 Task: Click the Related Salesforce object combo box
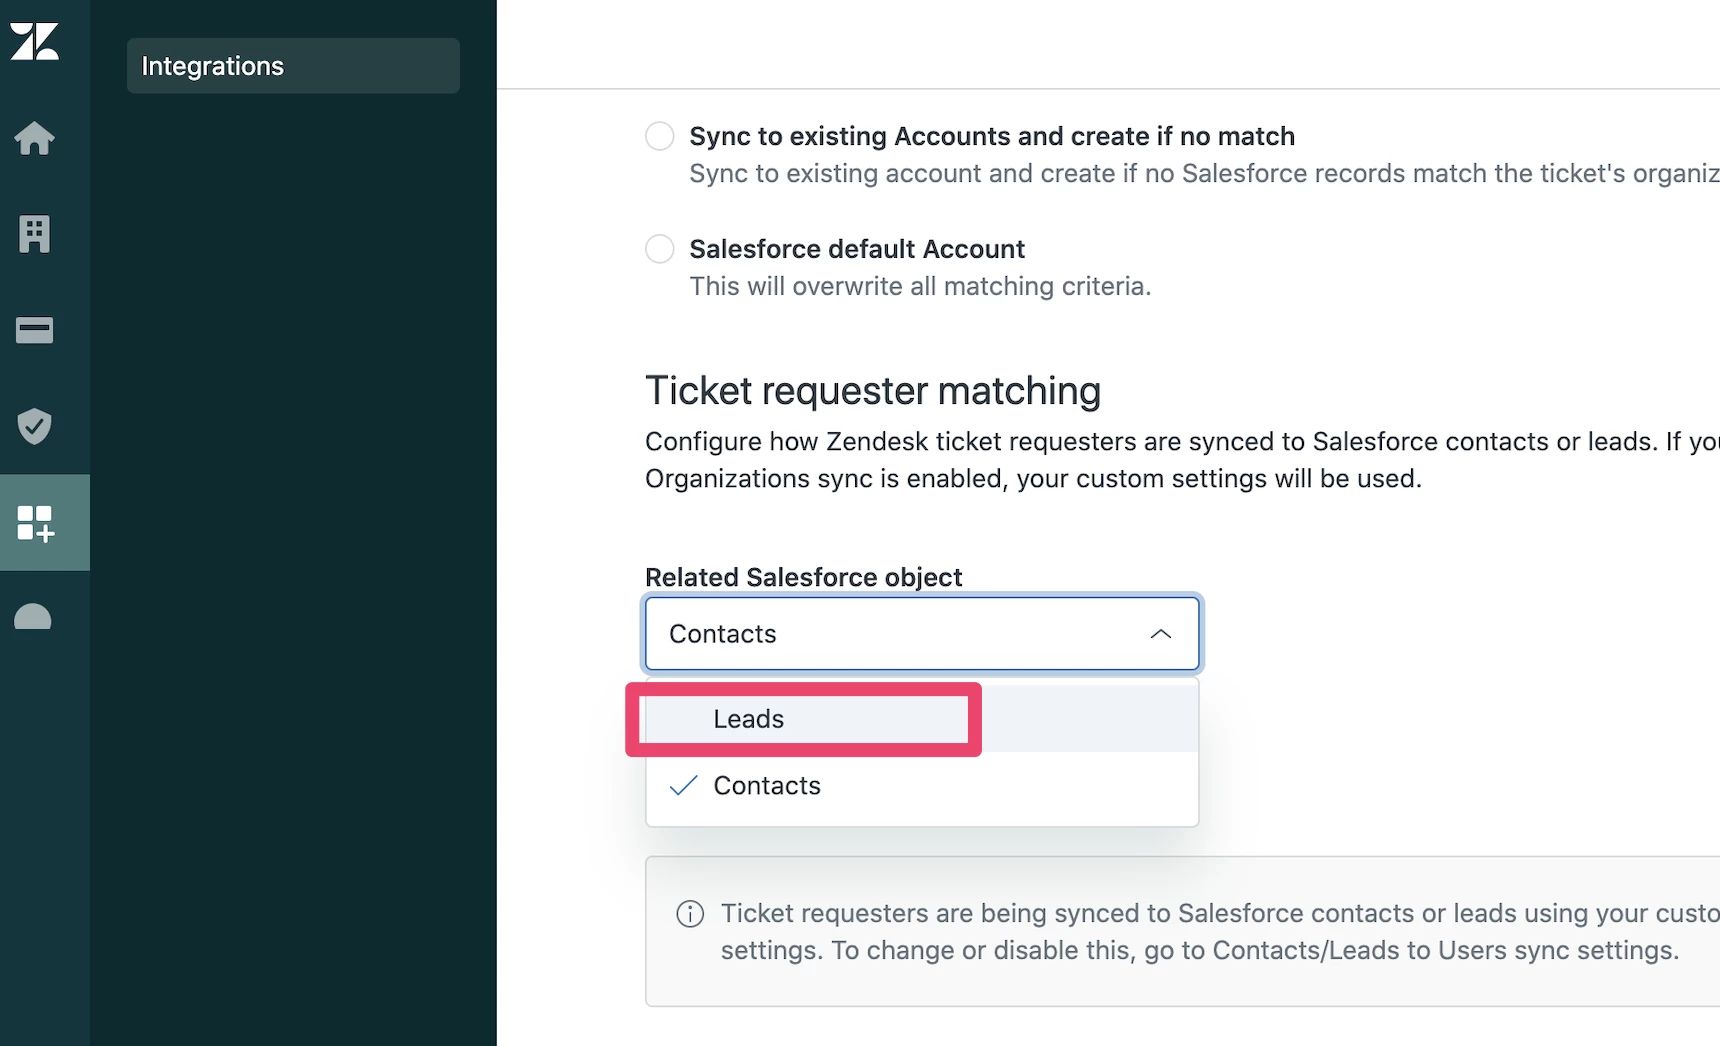pyautogui.click(x=900, y=634)
